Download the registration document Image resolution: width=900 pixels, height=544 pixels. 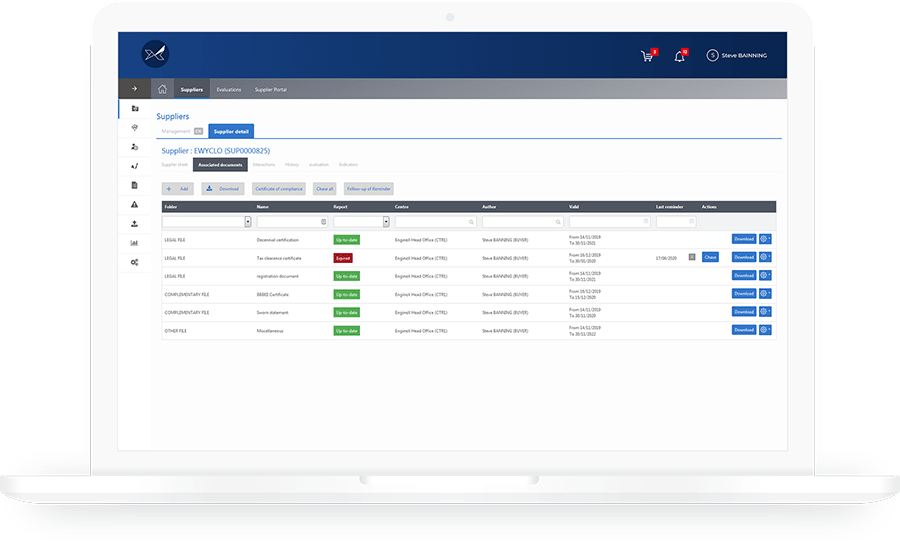(744, 275)
